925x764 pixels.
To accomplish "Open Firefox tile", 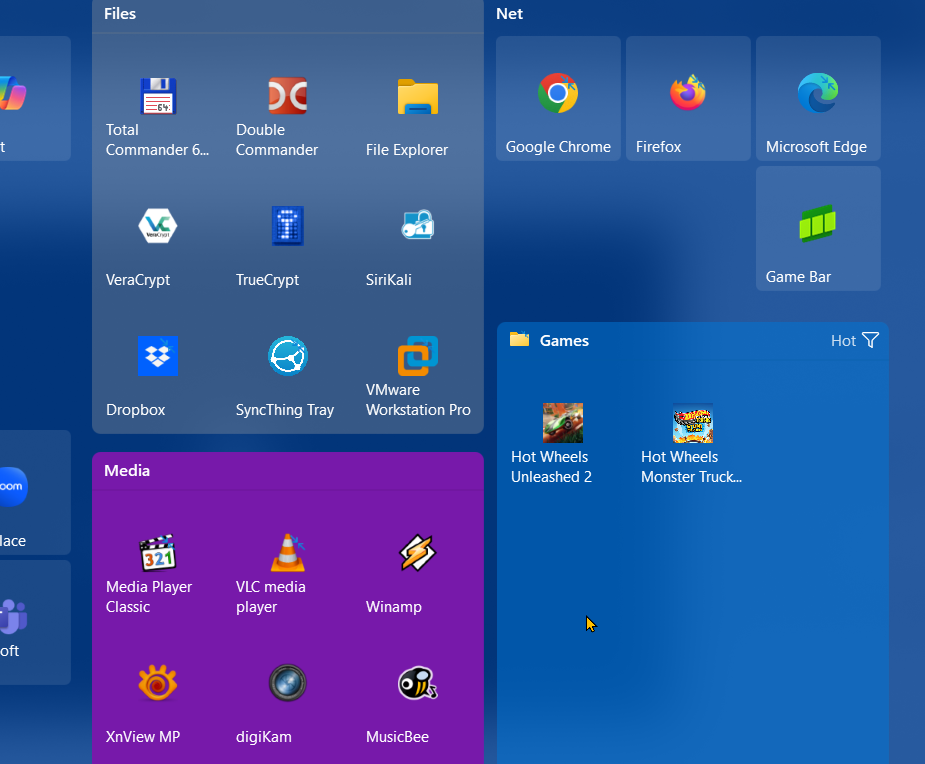I will (688, 99).
